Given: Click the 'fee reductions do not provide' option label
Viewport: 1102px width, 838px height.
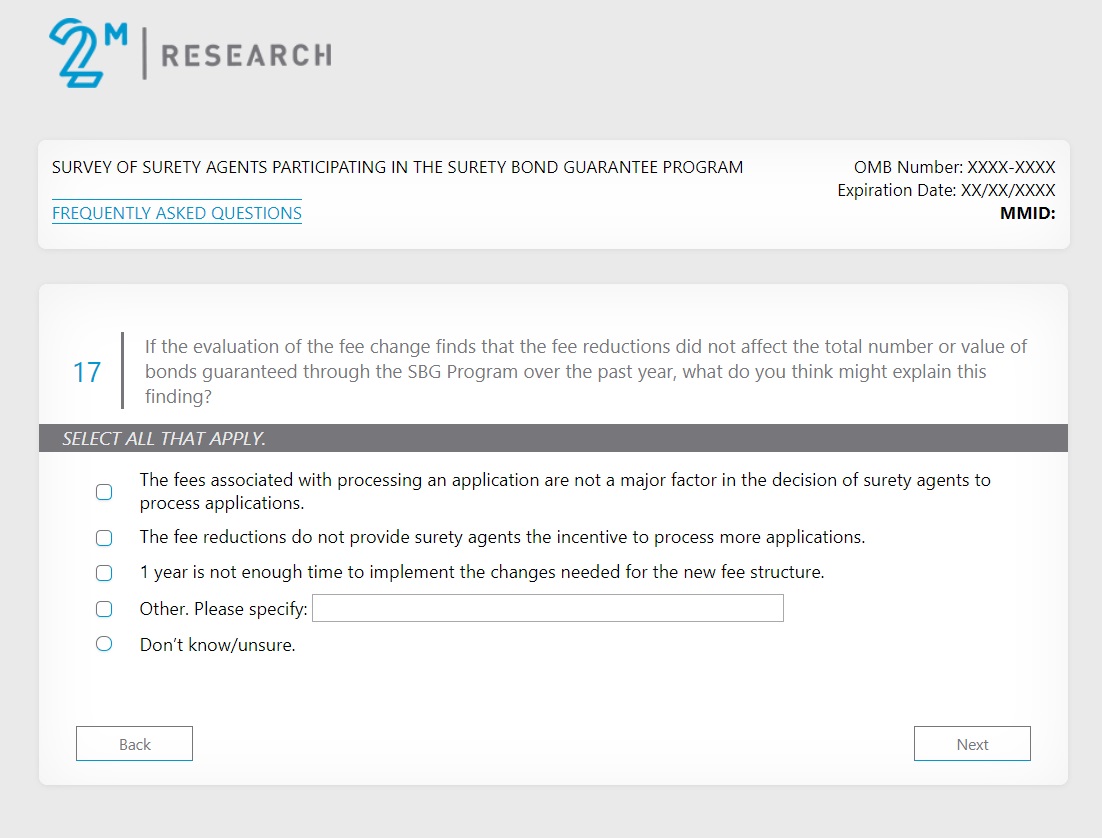Looking at the screenshot, I should pyautogui.click(x=502, y=537).
